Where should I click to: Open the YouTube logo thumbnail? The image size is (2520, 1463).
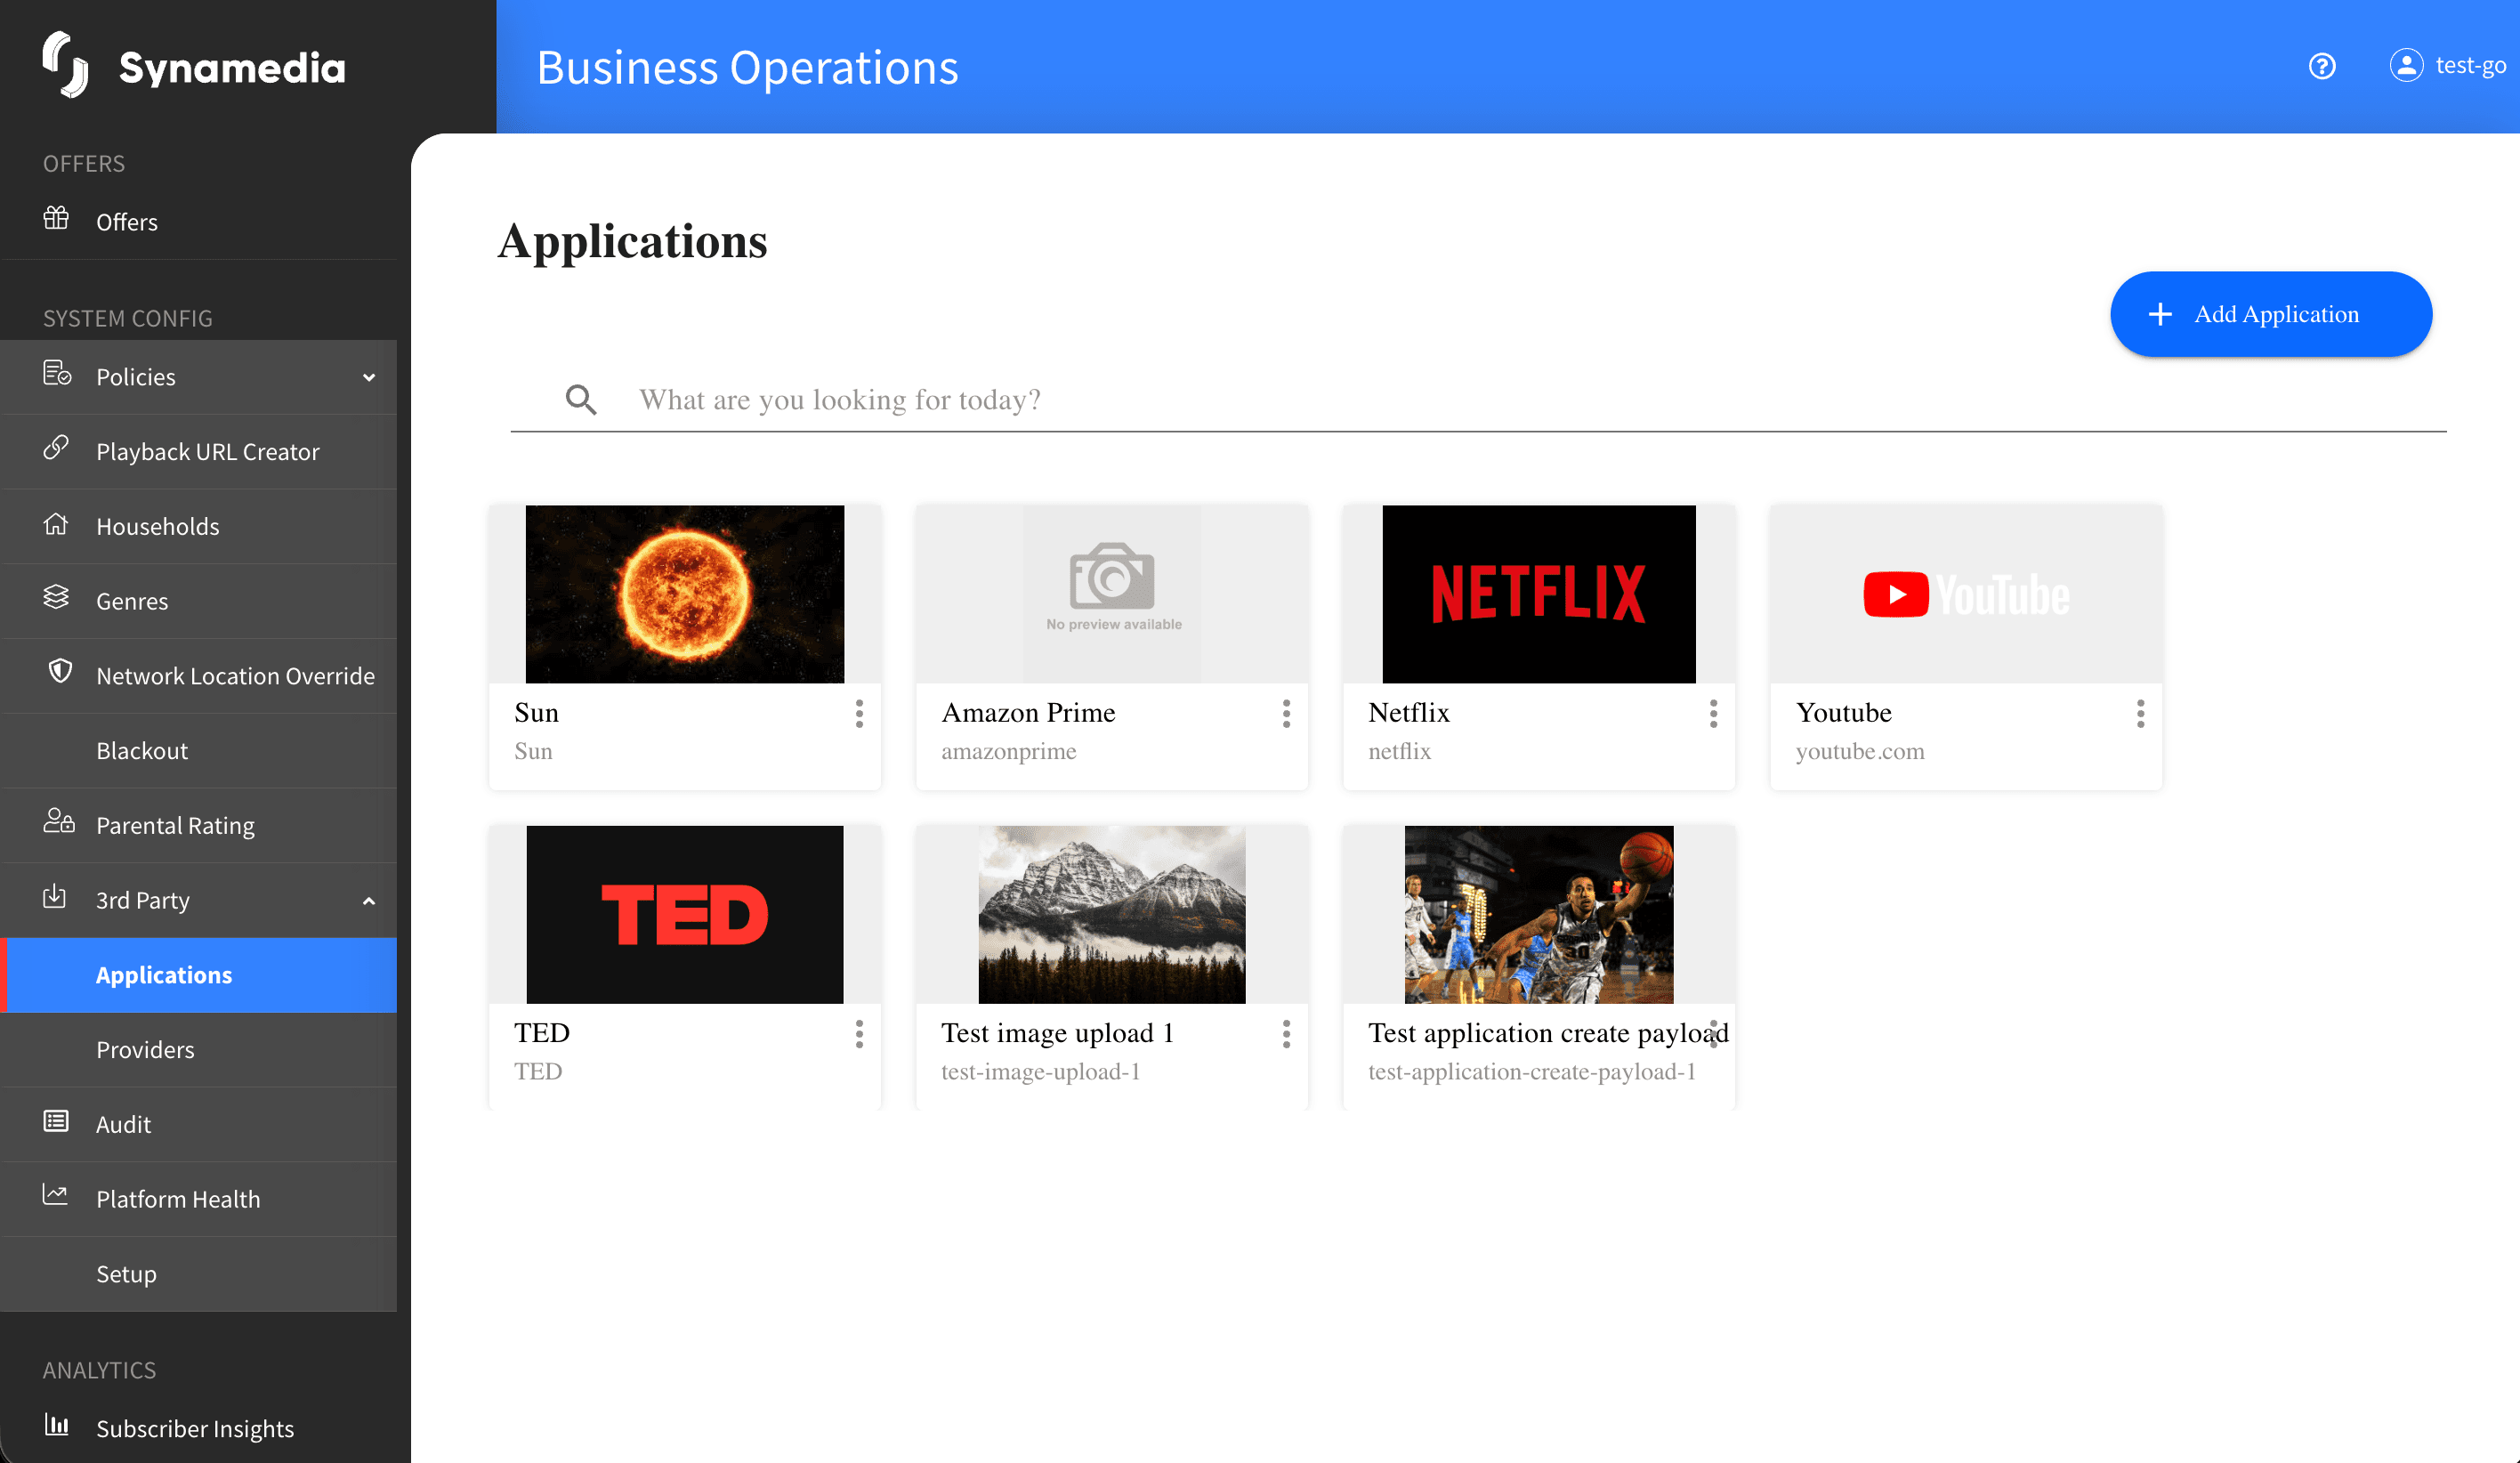[x=1966, y=594]
